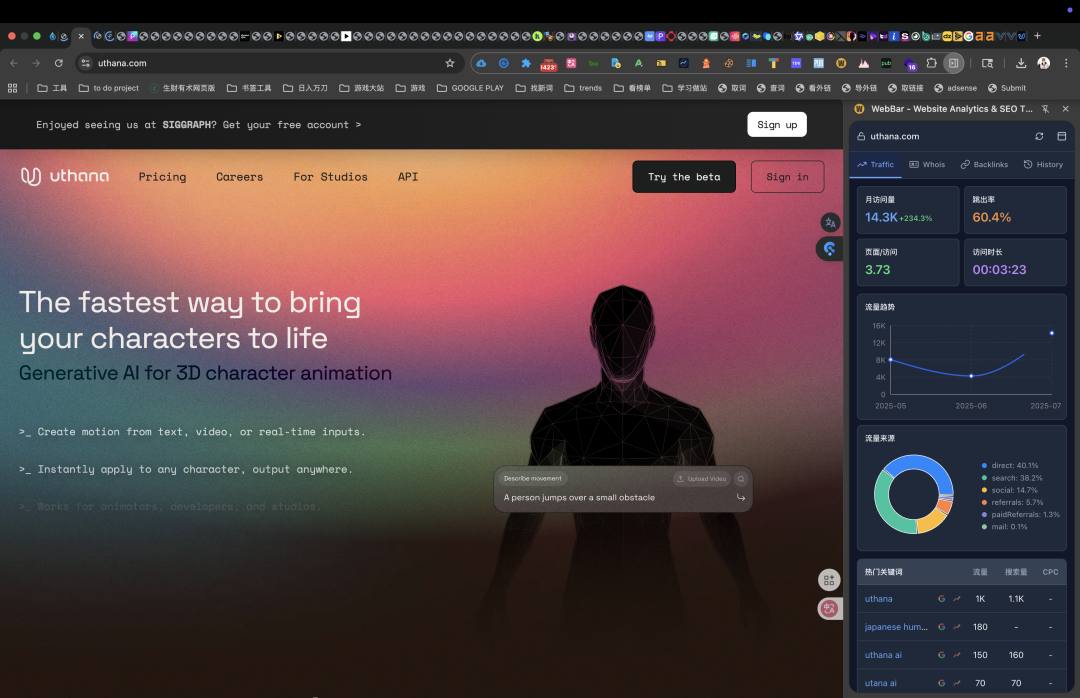1080x698 pixels.
Task: Open the to do project bookmarks folder
Action: coord(109,88)
